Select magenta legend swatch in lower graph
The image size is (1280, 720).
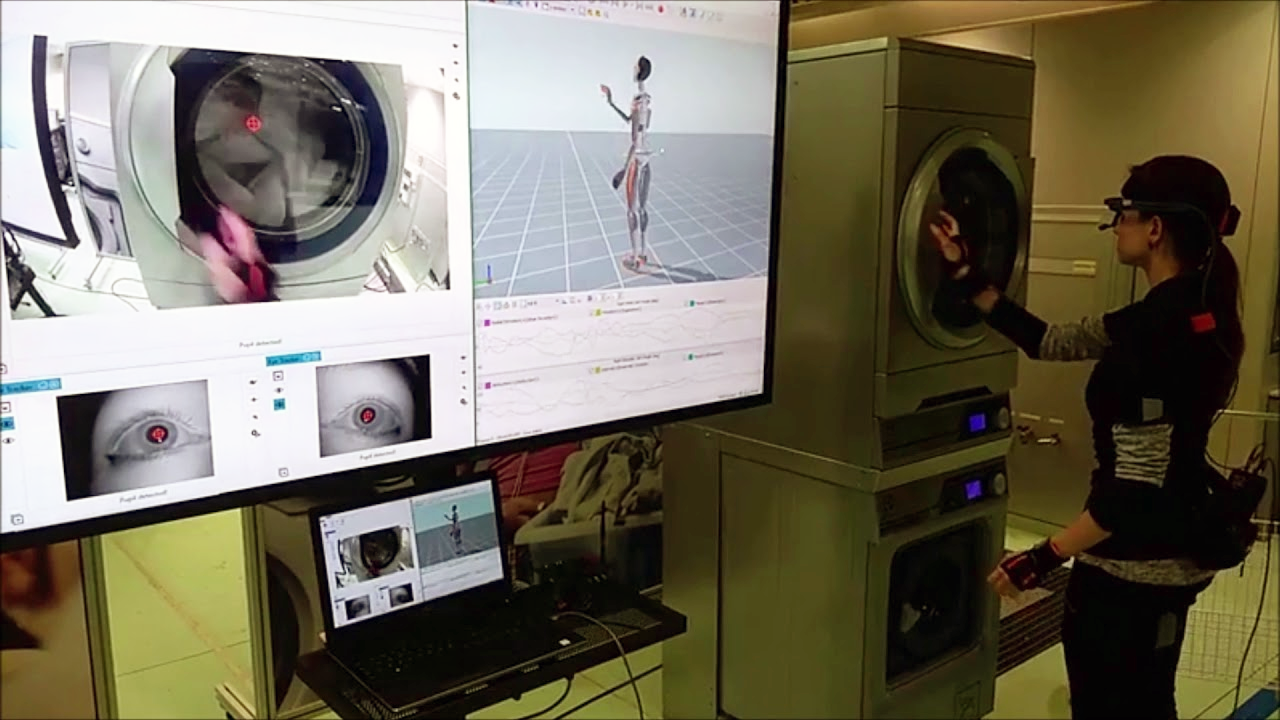(x=488, y=385)
